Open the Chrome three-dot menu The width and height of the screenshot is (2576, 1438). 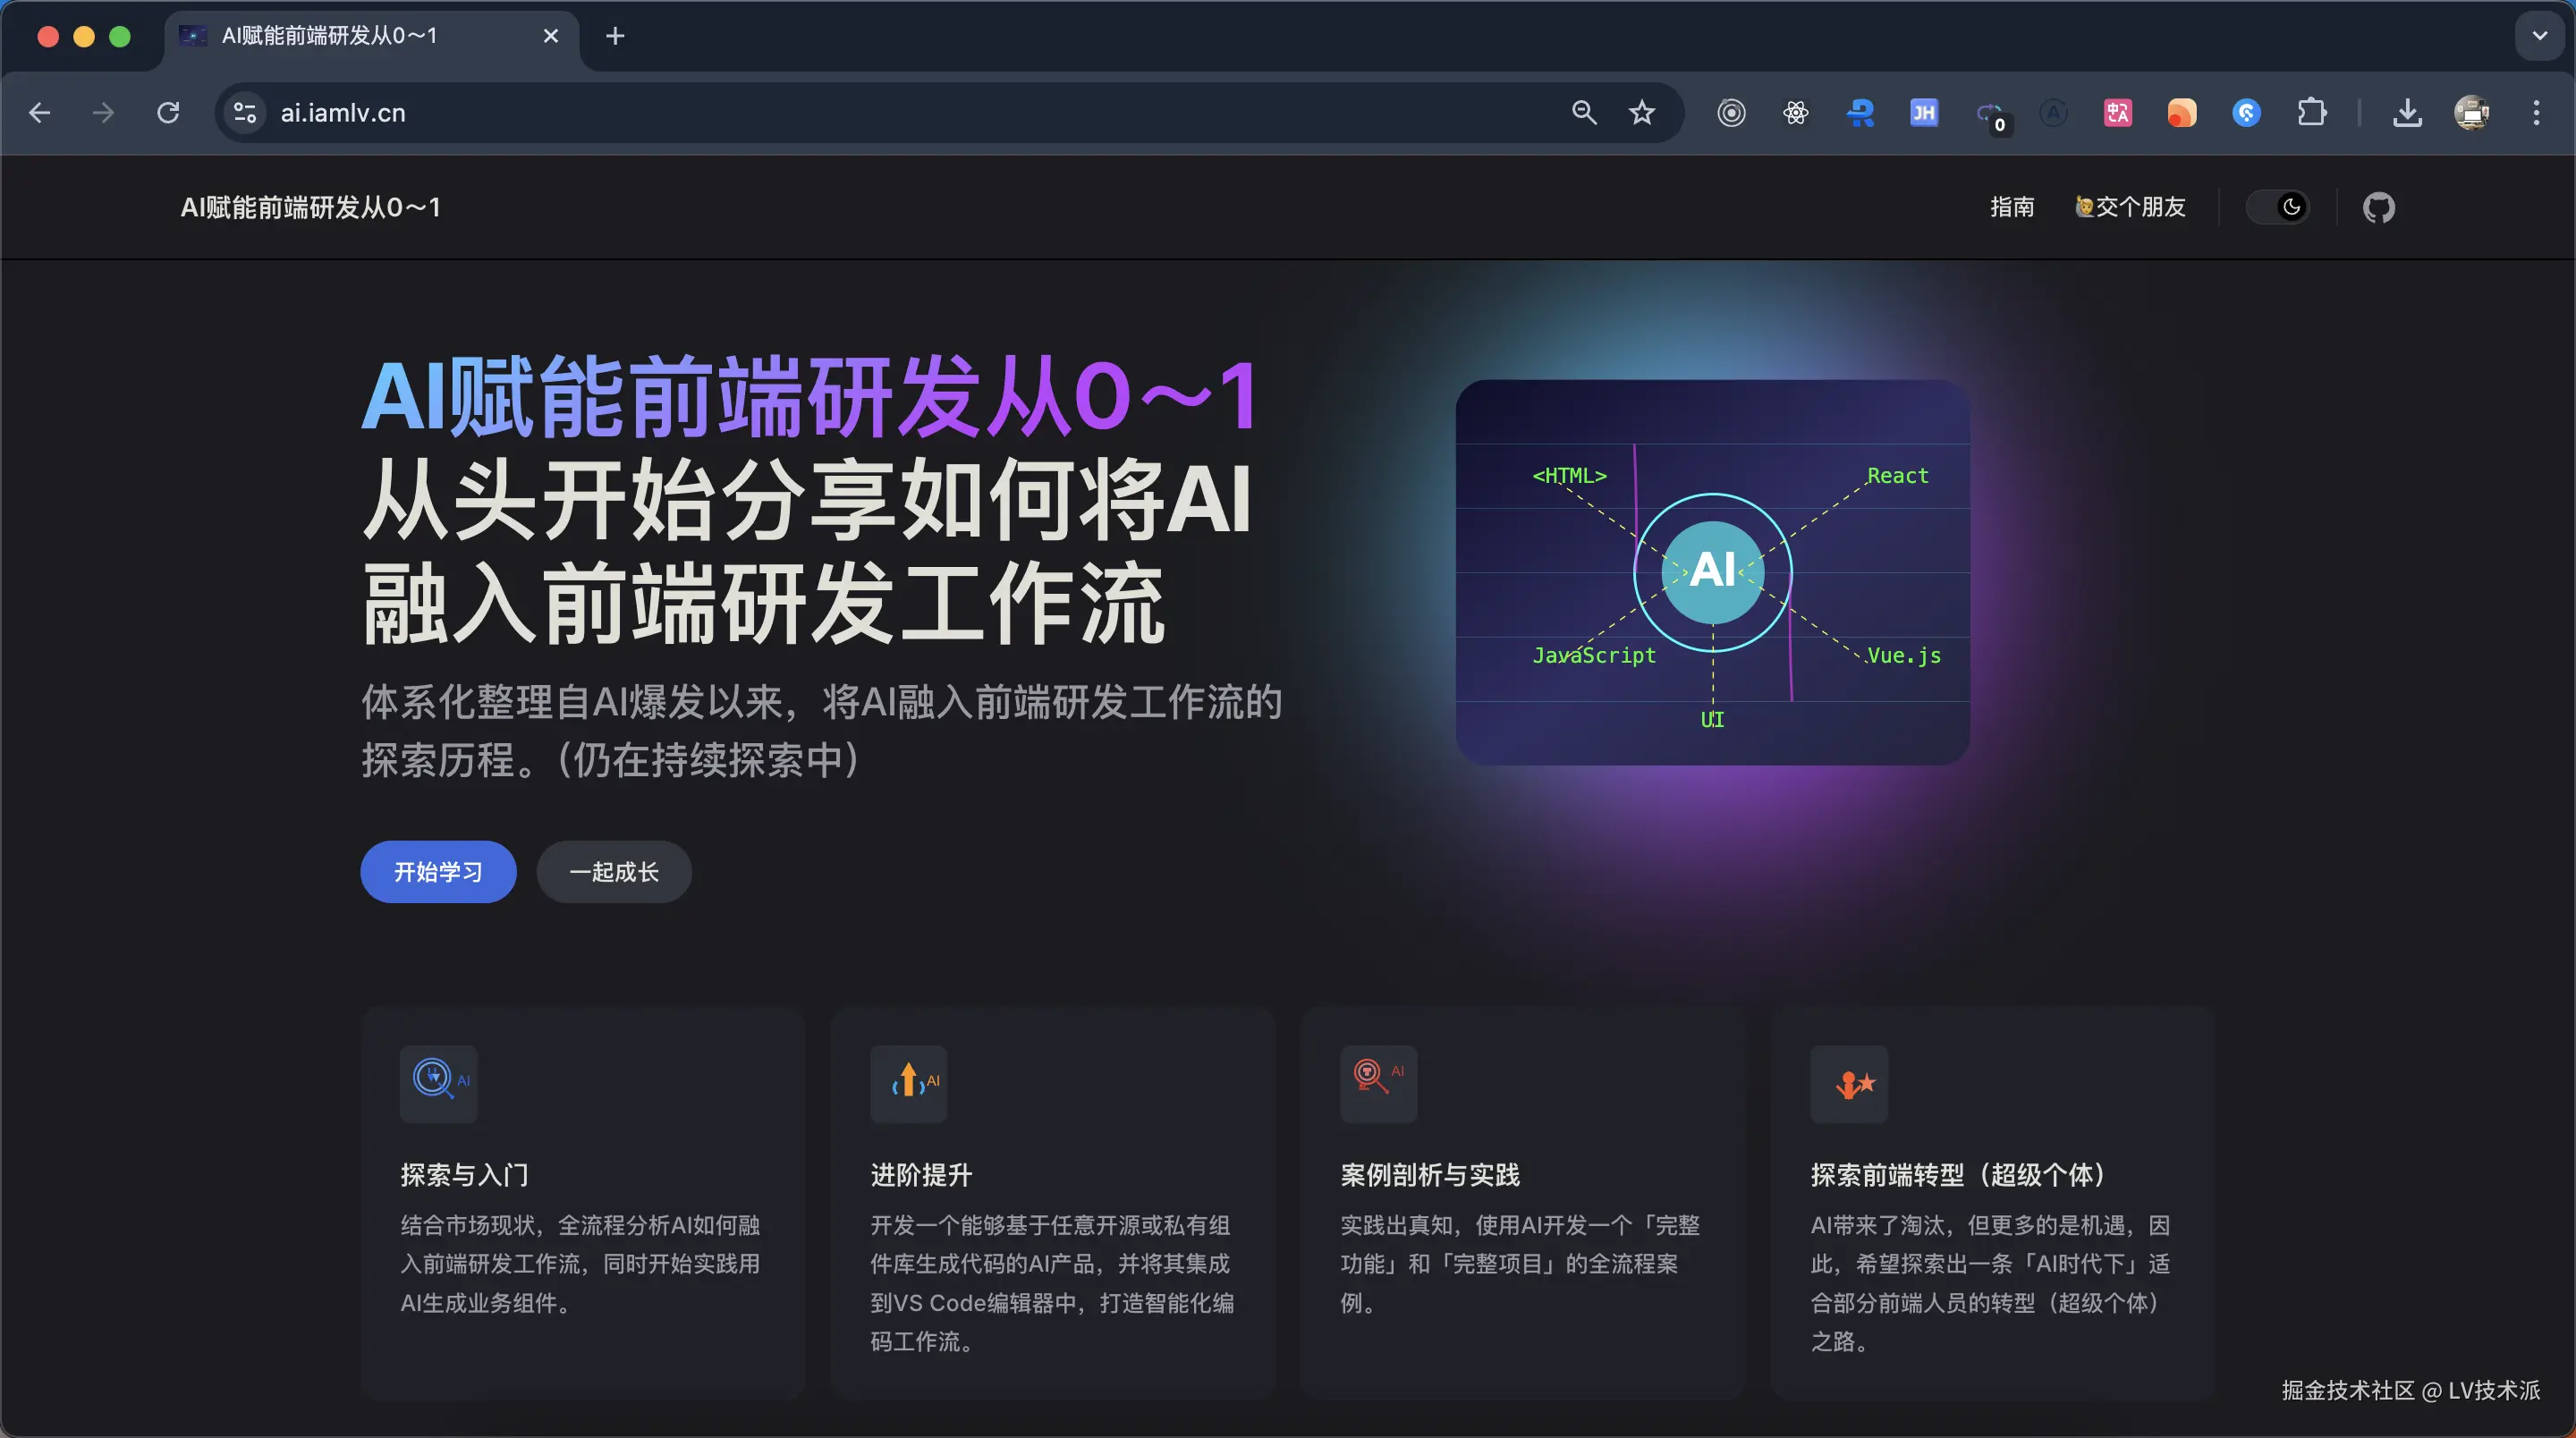coord(2535,113)
